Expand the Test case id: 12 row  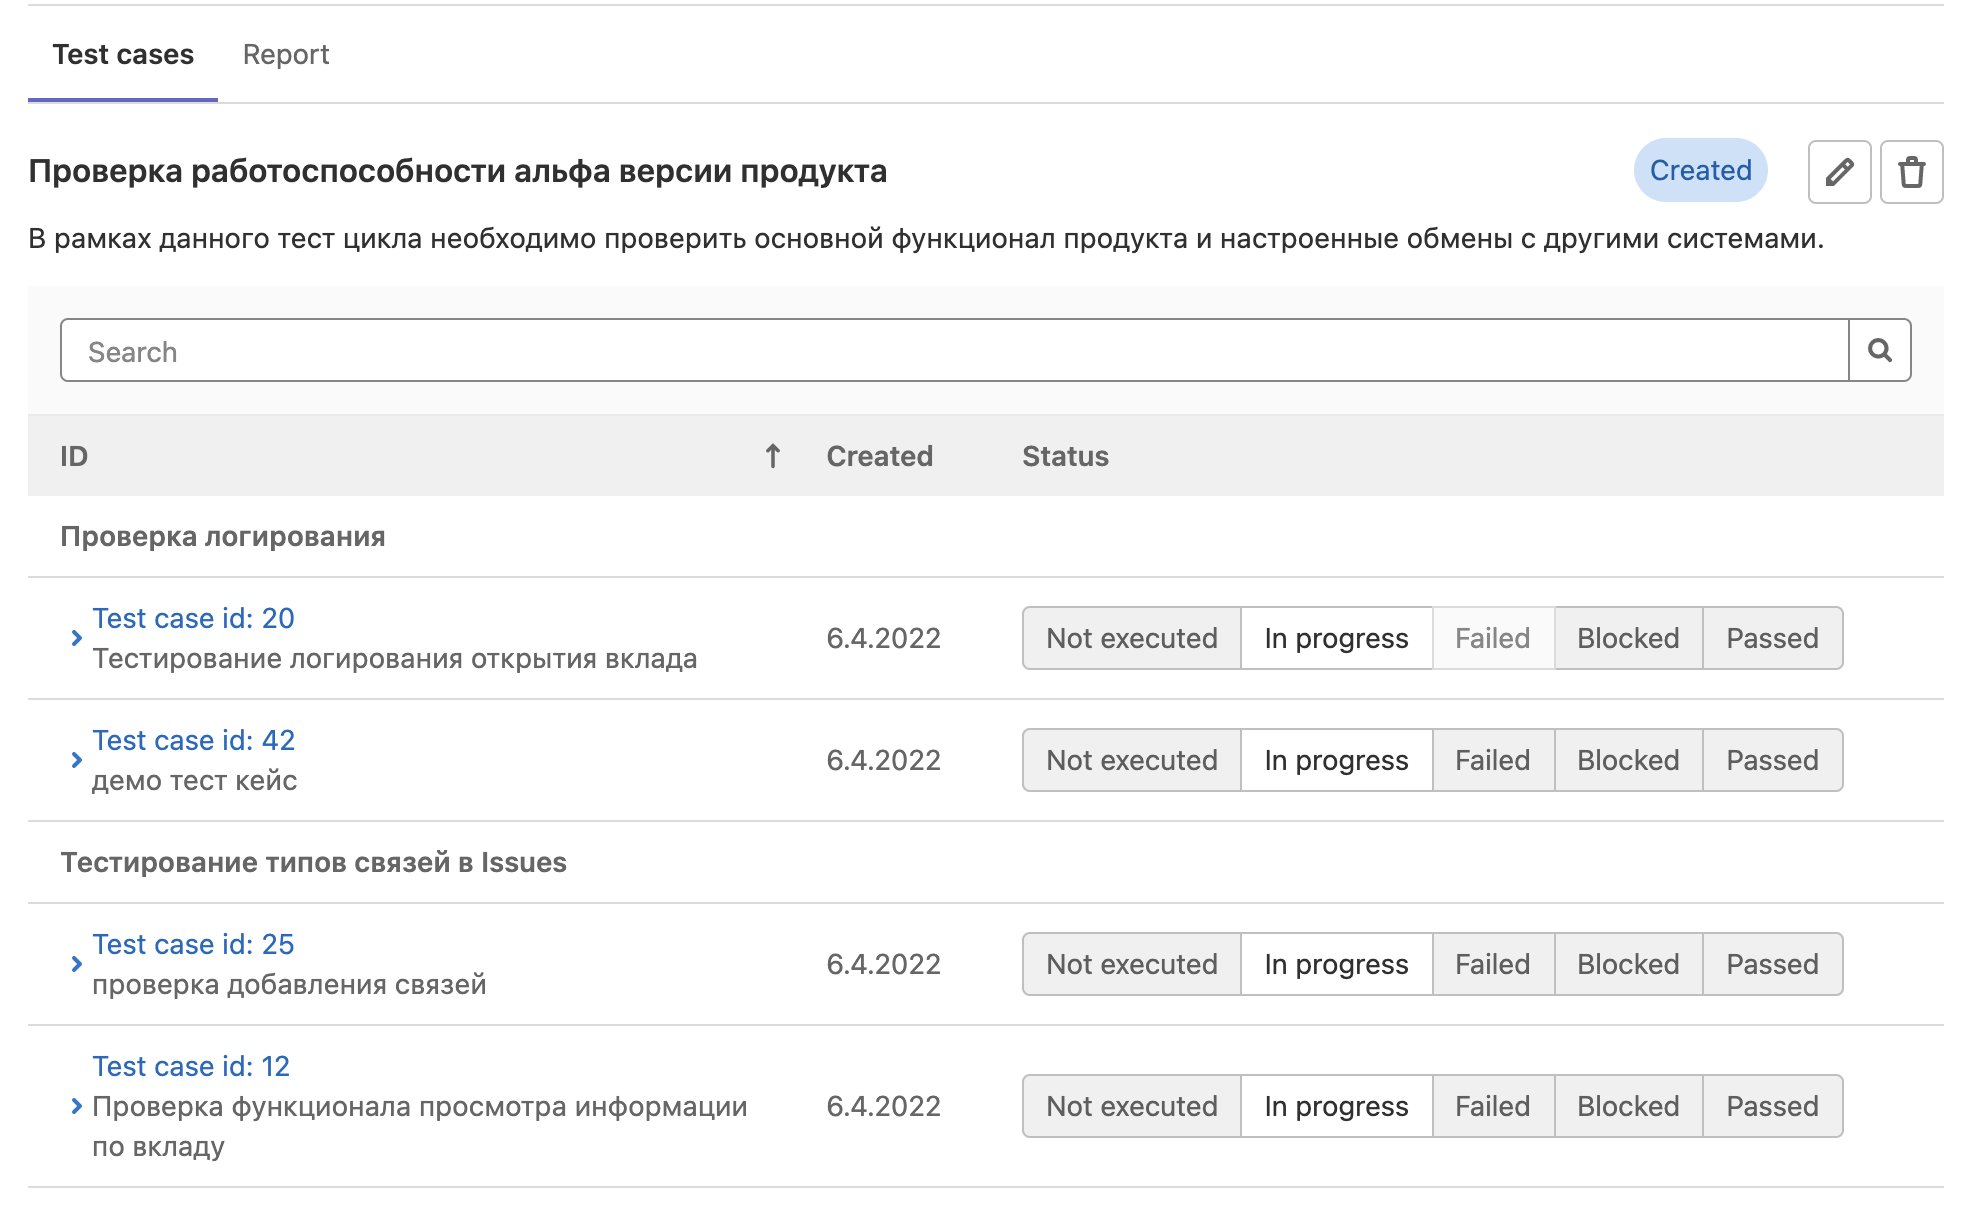pos(76,1106)
